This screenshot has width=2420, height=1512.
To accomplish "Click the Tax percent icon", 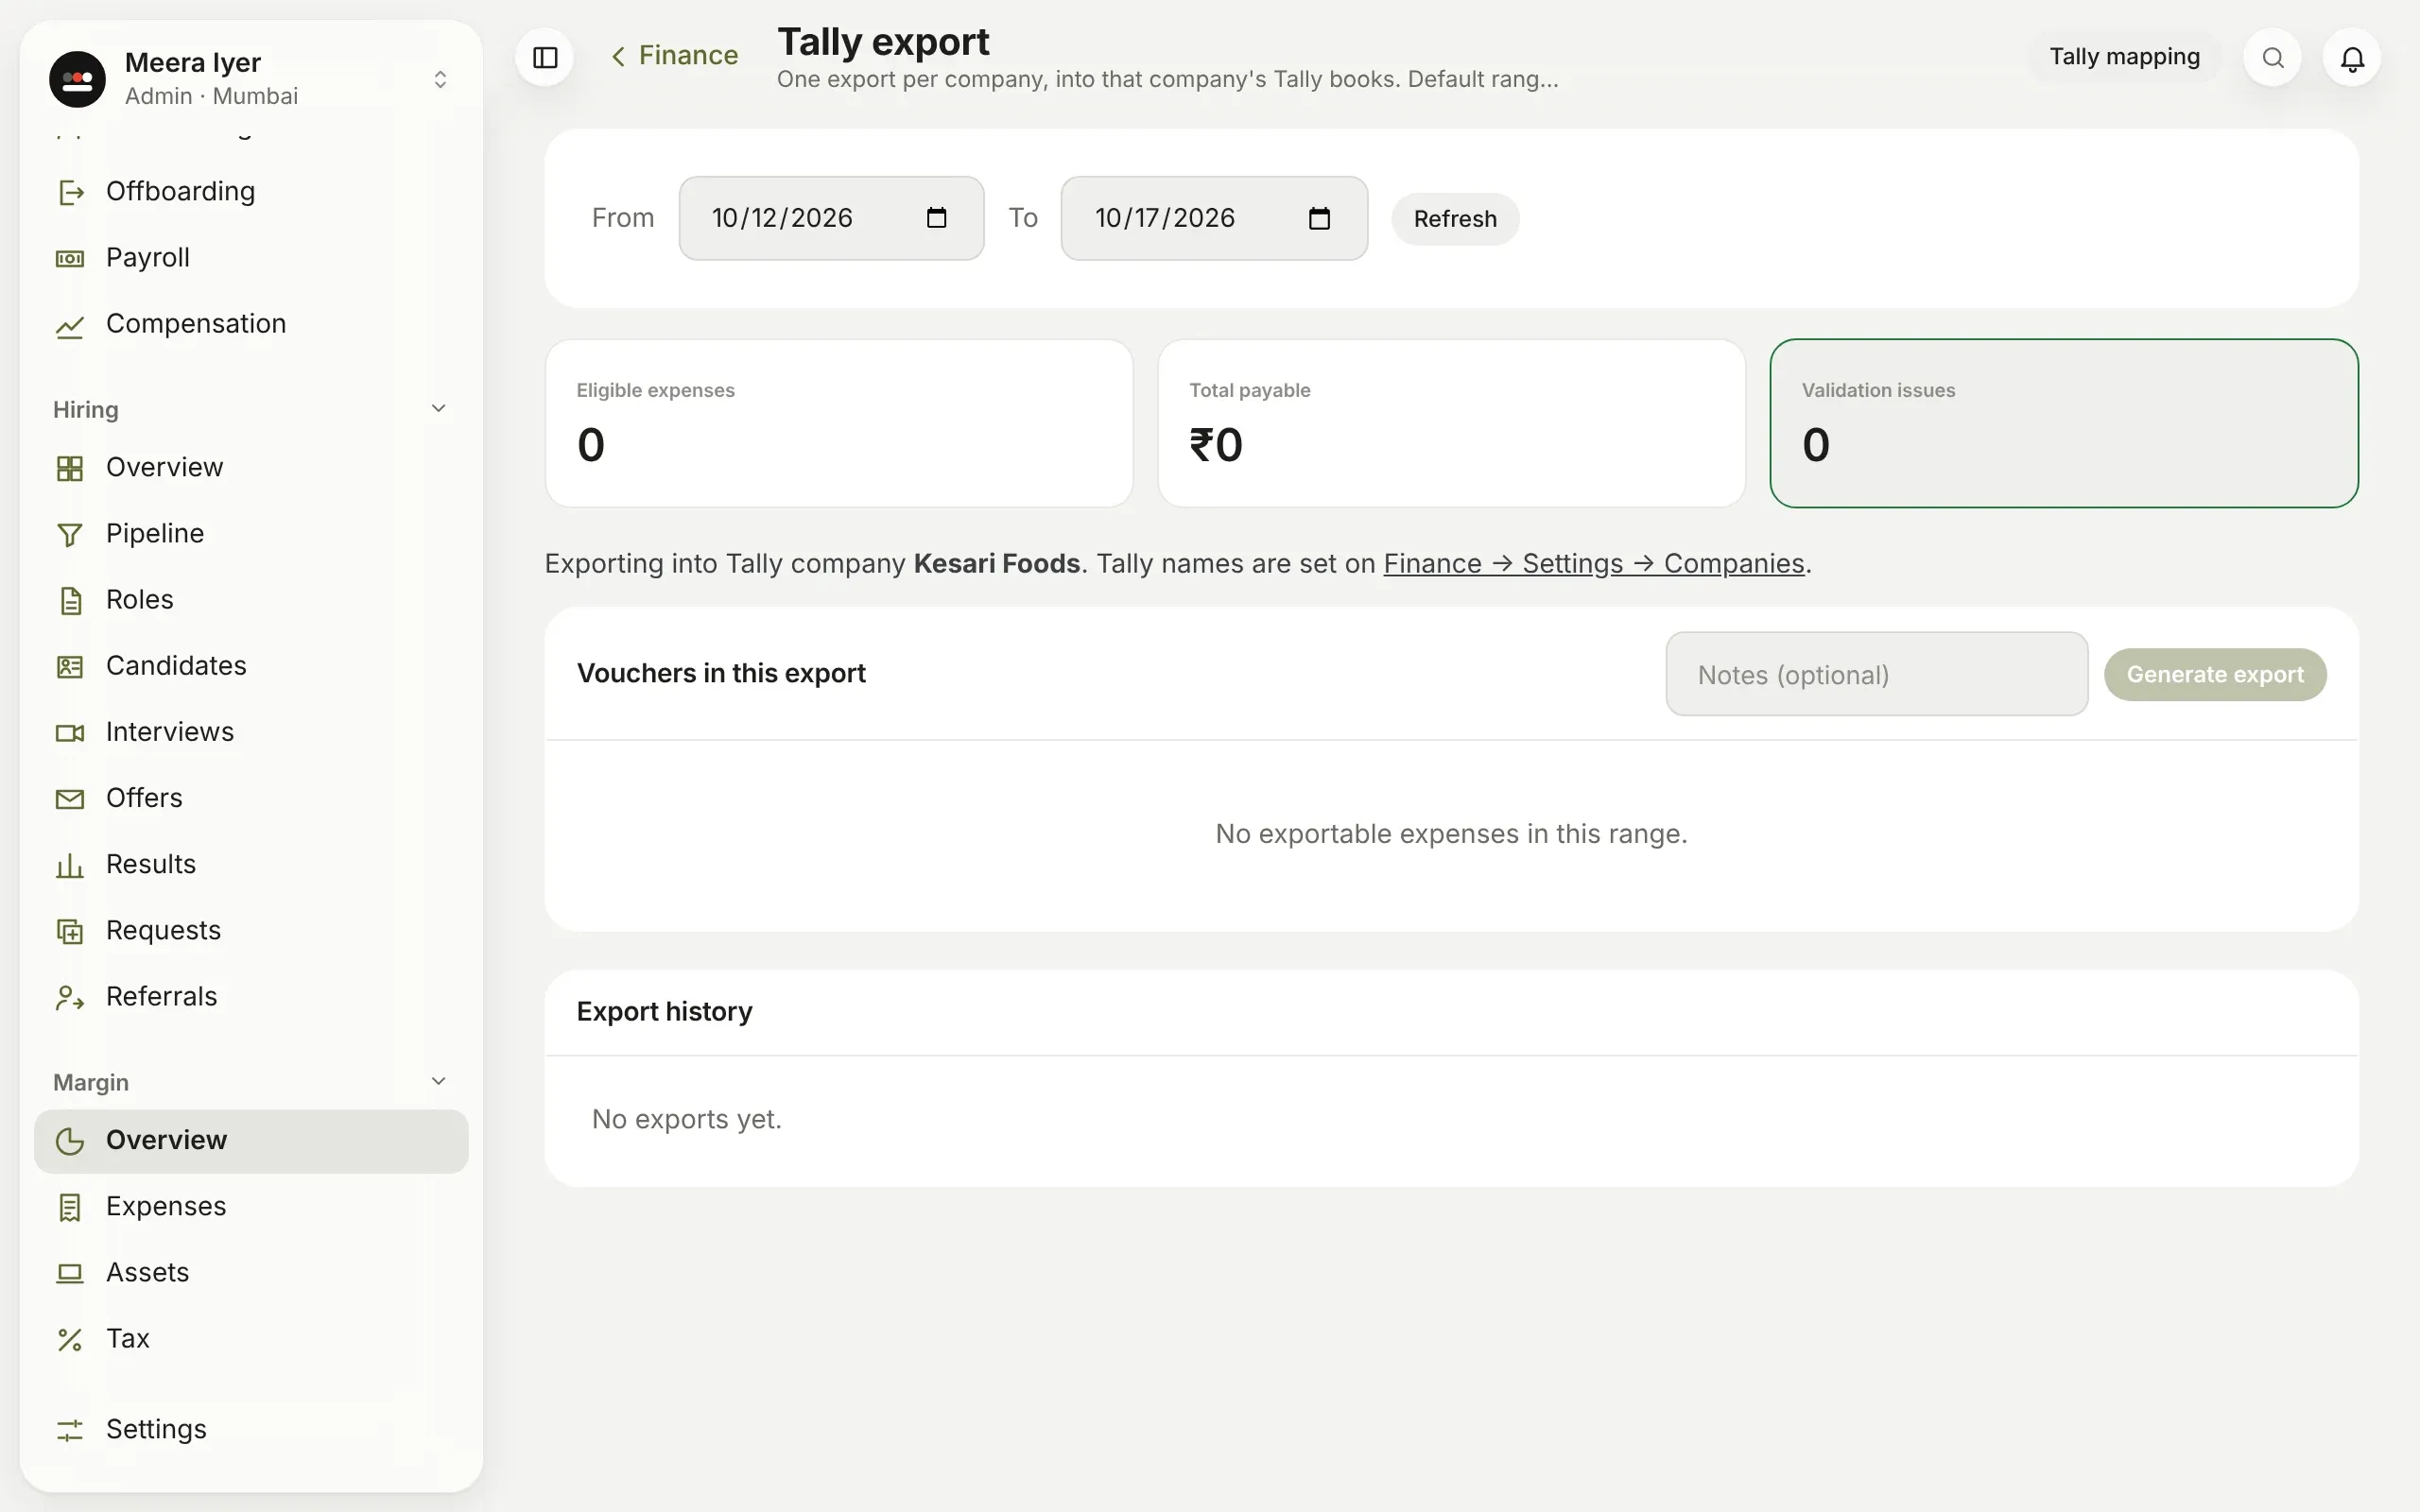I will click(70, 1339).
